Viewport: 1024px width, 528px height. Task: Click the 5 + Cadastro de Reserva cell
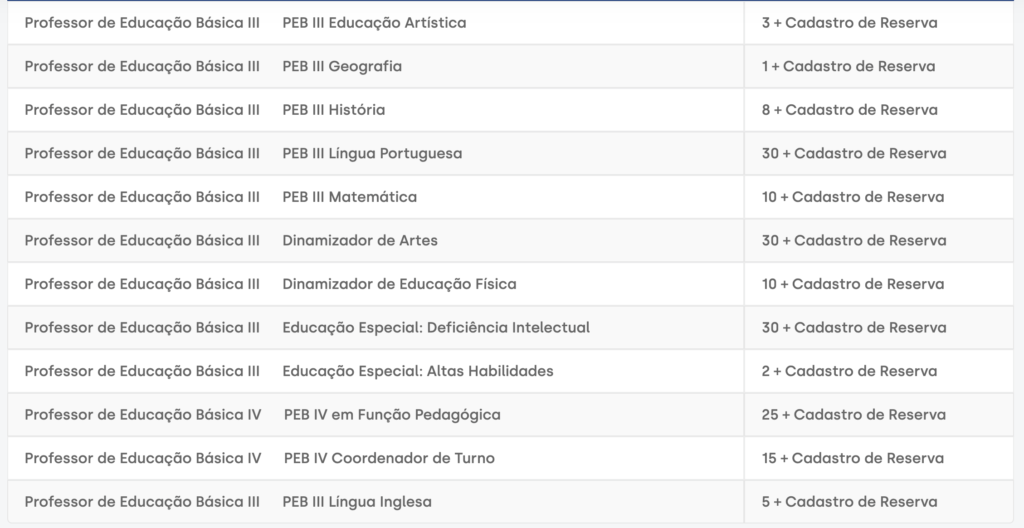coord(849,502)
